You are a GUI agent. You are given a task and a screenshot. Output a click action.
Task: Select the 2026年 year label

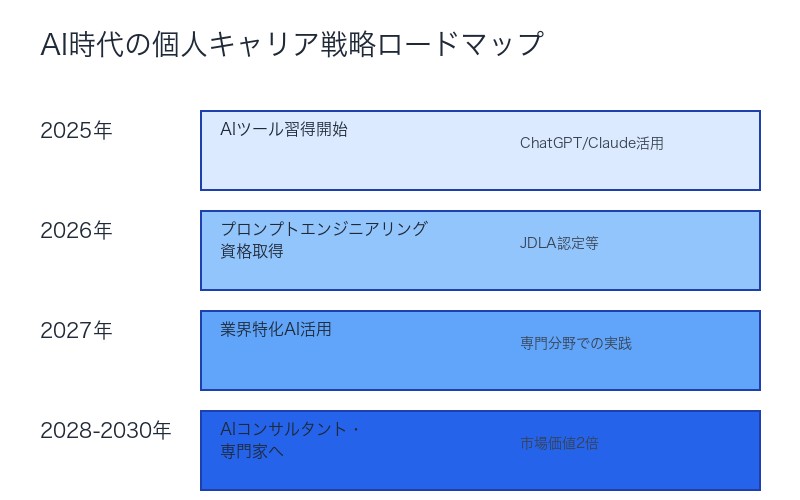76,230
